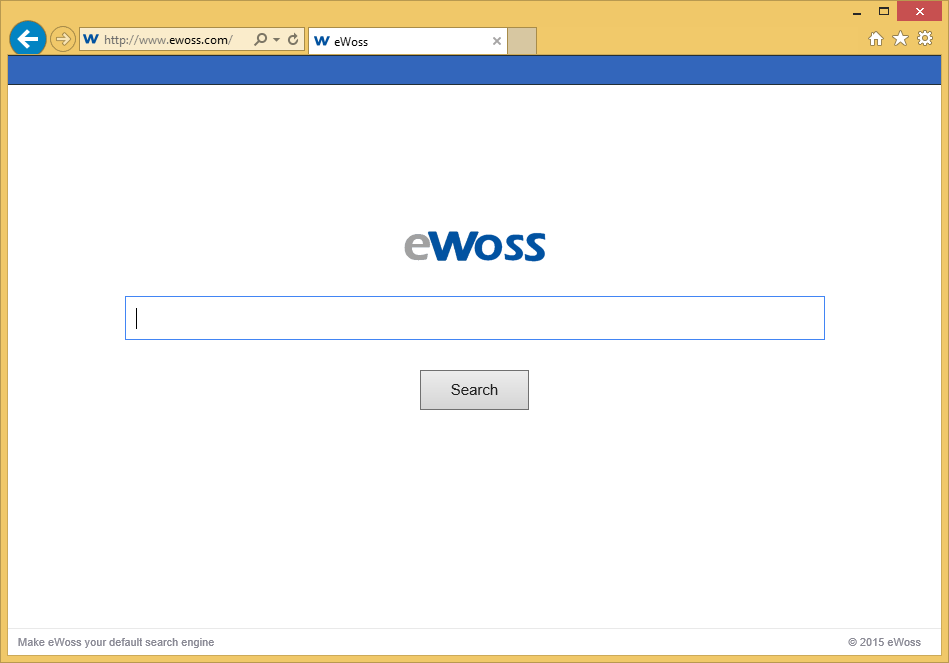
Task: Click the magnifier search icon in address bar
Action: pyautogui.click(x=261, y=40)
